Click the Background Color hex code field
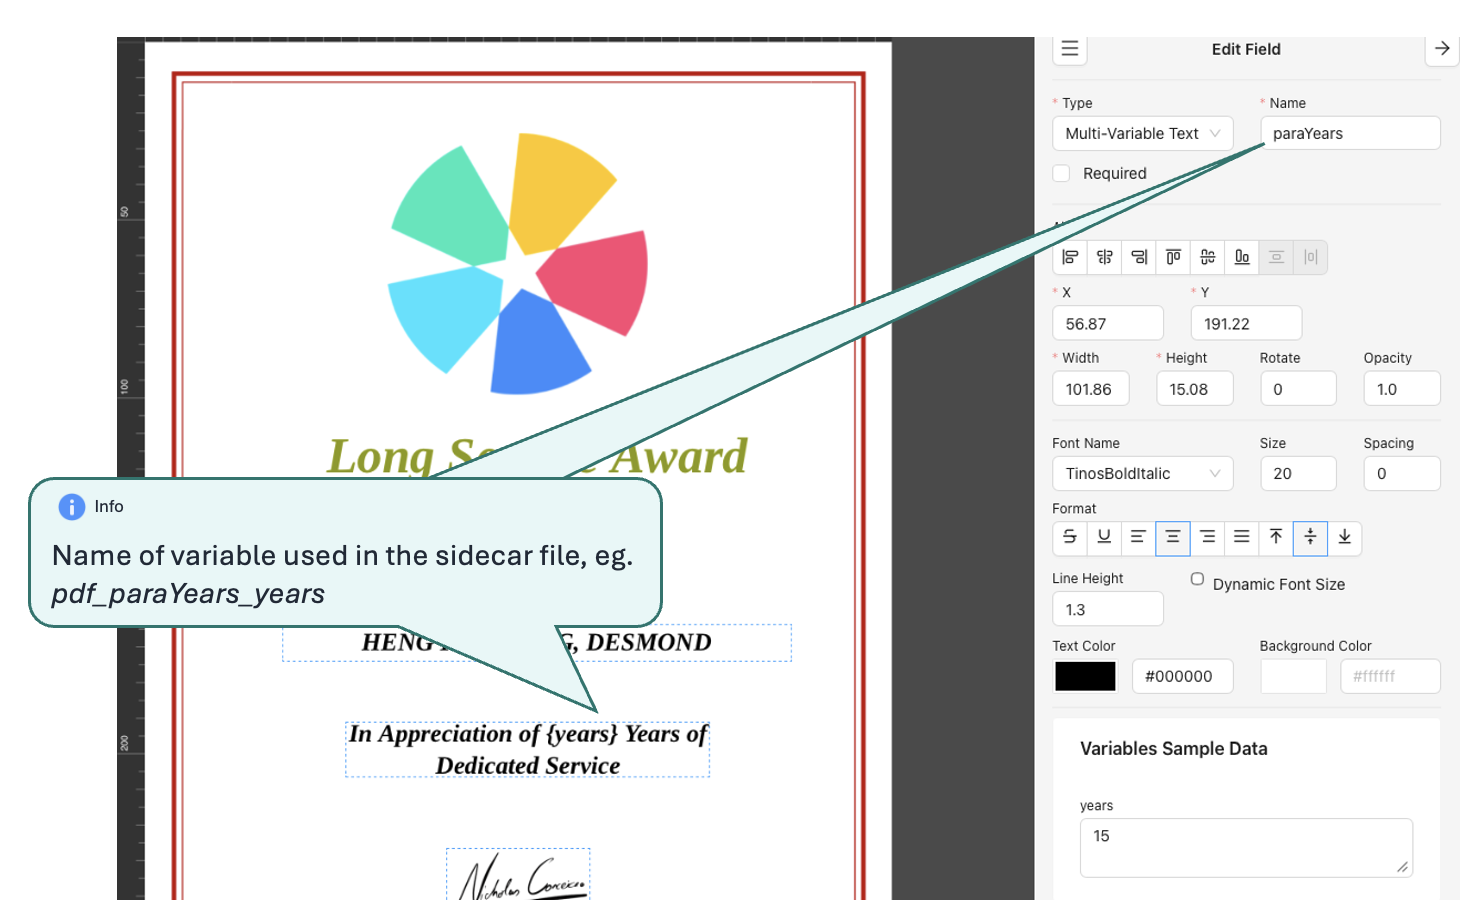 pyautogui.click(x=1390, y=676)
